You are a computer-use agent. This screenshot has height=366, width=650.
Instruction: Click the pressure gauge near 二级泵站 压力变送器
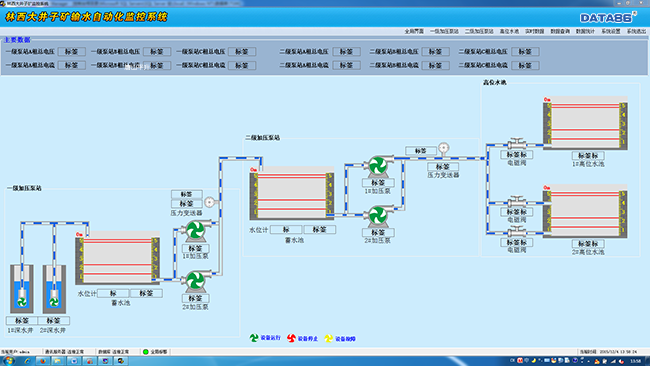pos(444,148)
